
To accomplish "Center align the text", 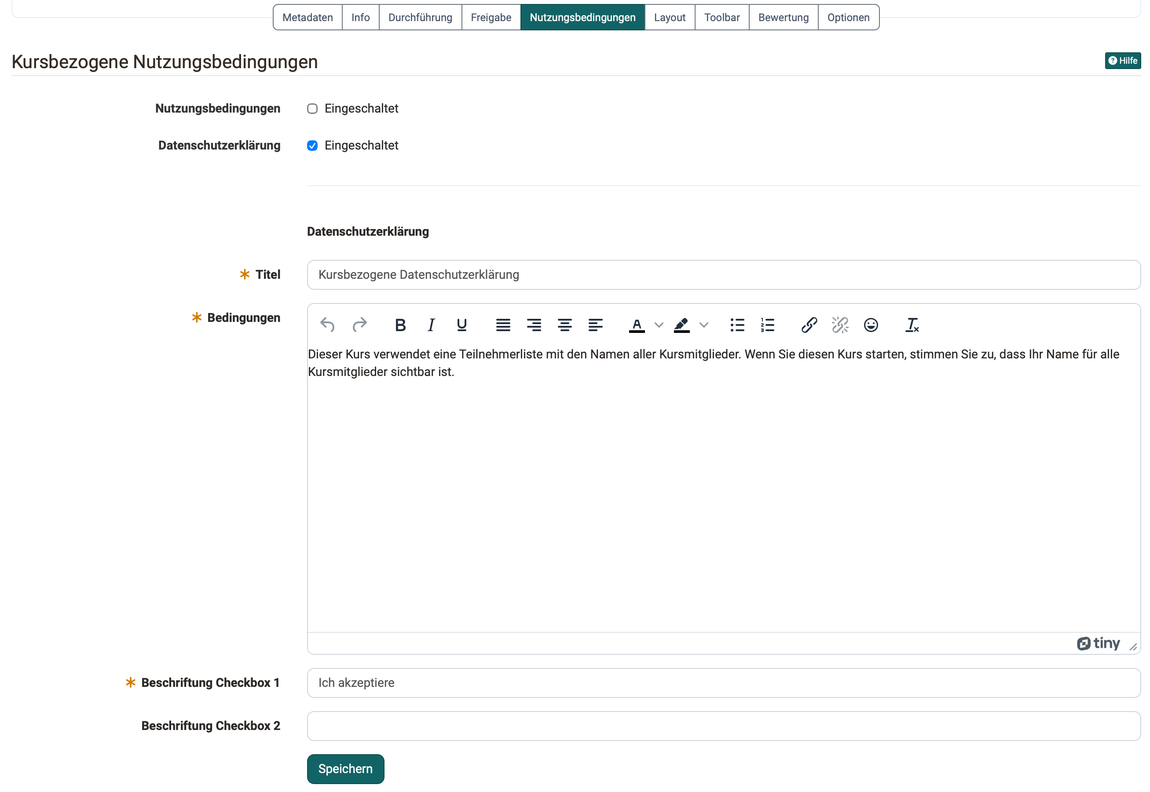I will pos(565,325).
